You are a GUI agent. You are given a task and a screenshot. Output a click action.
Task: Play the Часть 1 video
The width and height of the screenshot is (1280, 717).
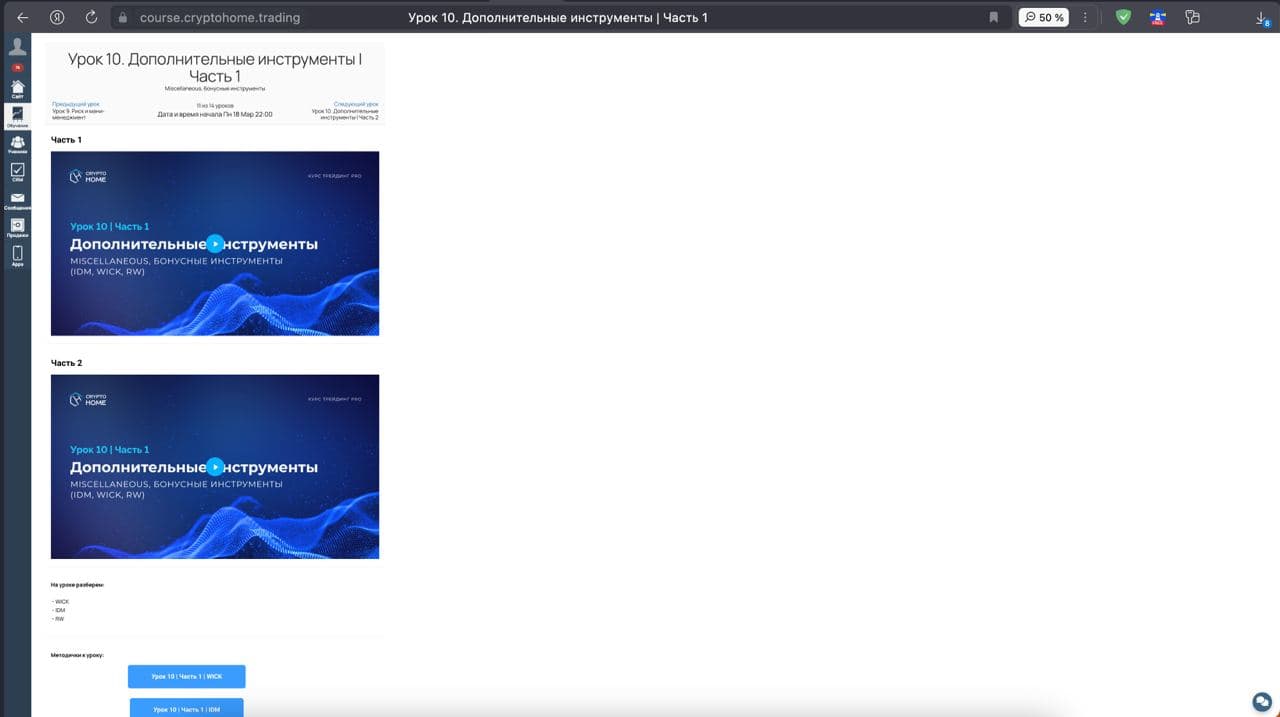click(215, 243)
